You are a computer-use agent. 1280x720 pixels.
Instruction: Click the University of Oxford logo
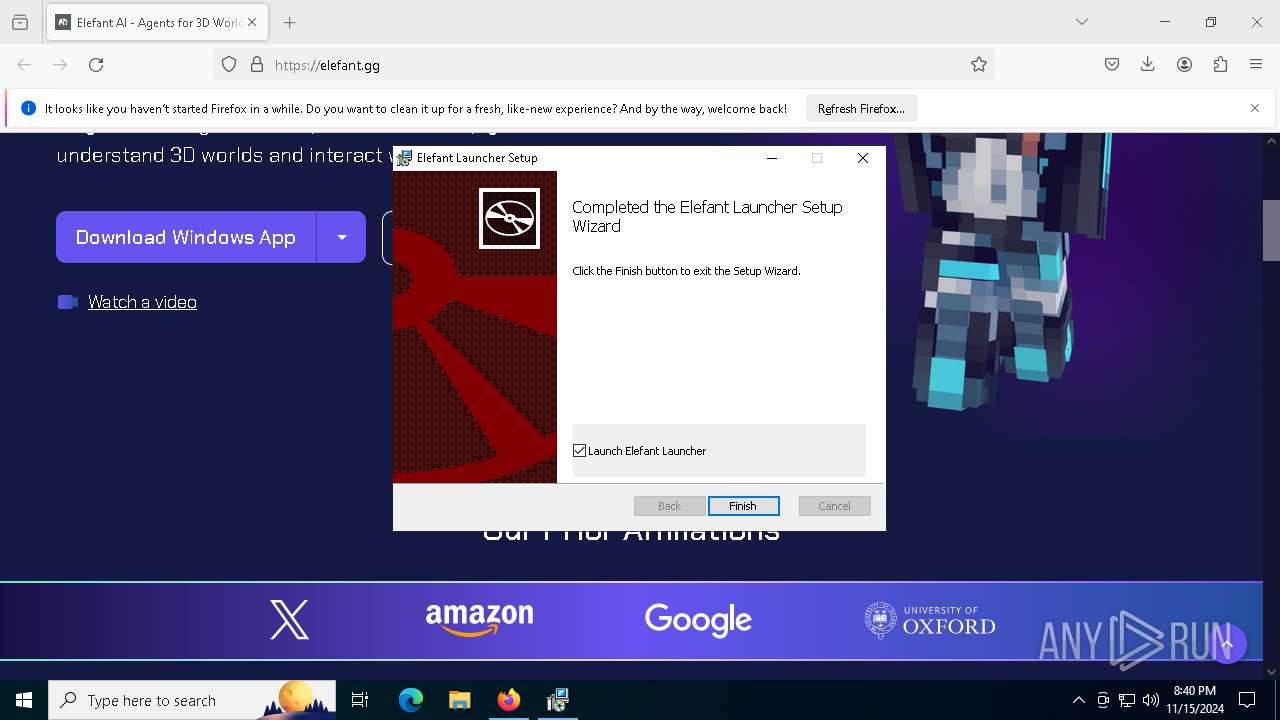point(930,621)
